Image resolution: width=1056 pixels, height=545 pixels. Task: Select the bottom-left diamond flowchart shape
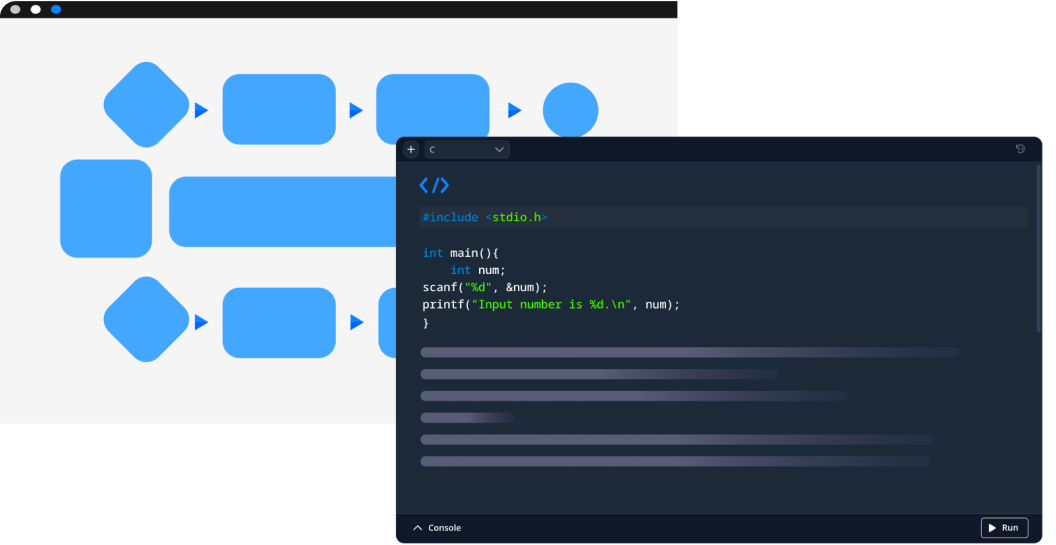coord(146,320)
